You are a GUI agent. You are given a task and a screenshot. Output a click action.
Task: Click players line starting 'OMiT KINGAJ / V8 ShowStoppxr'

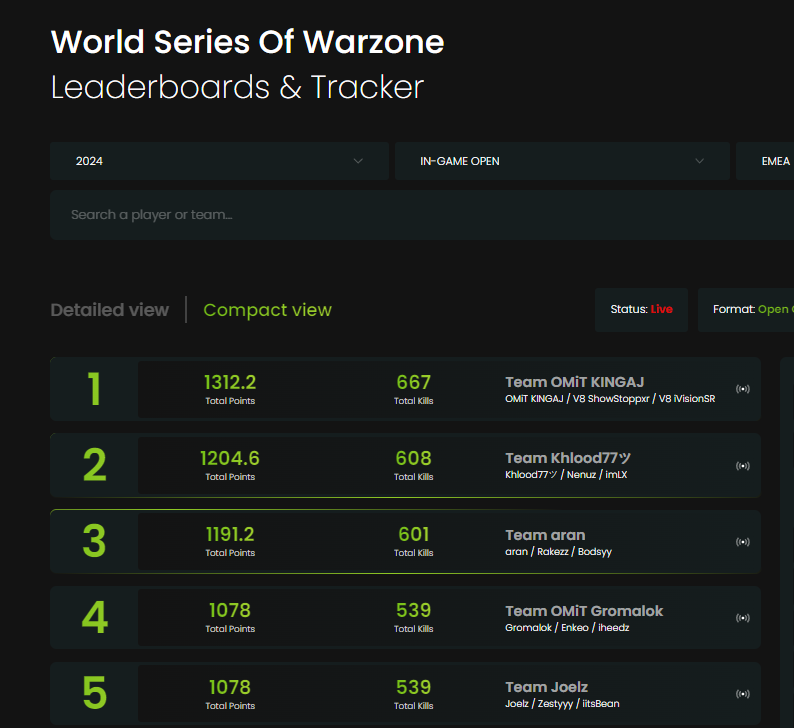[x=610, y=399]
